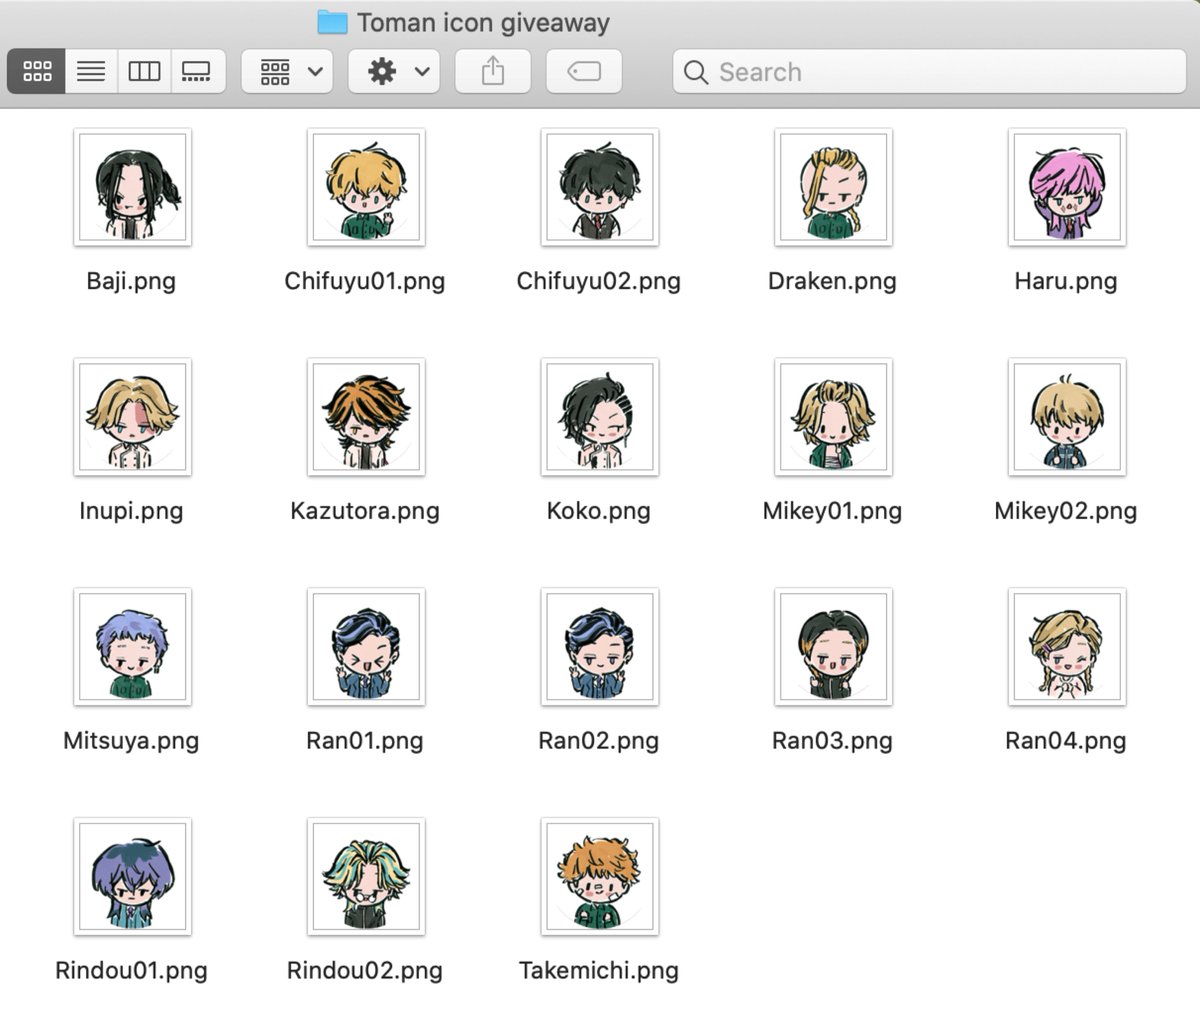1200x1028 pixels.
Task: Click the file name Ran01.png
Action: [365, 741]
